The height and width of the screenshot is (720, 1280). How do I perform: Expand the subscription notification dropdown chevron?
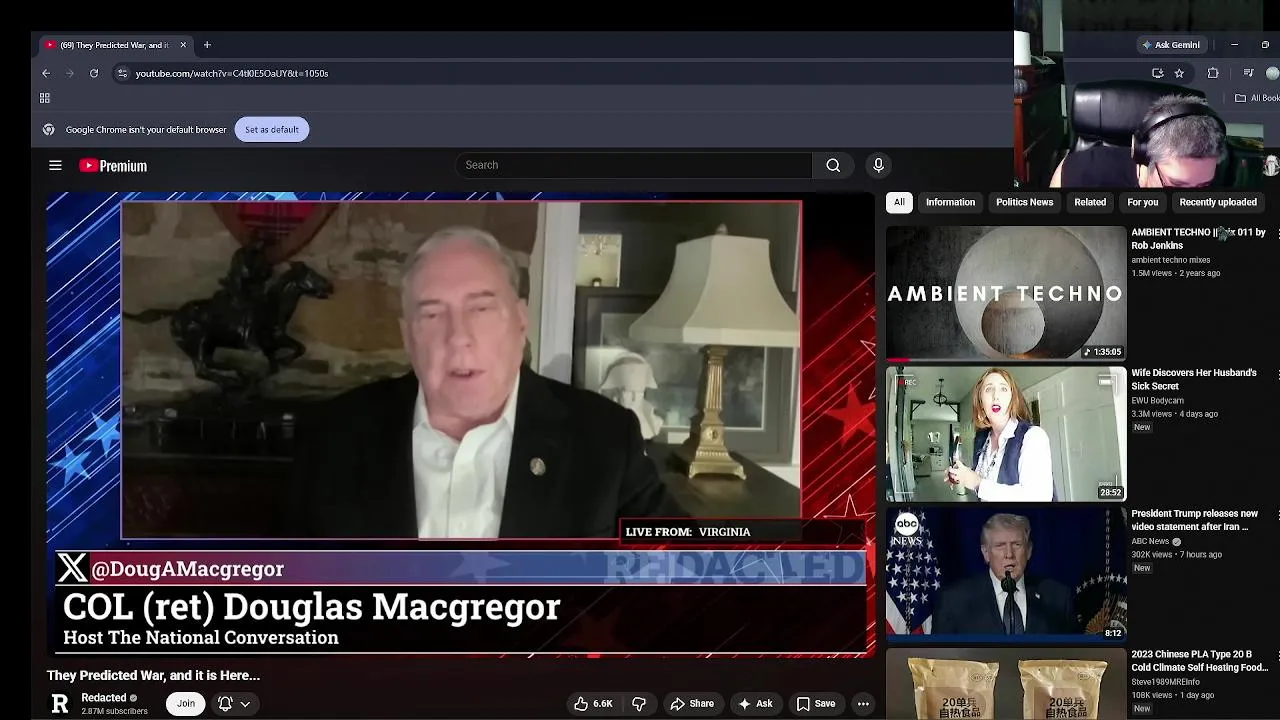coord(245,704)
